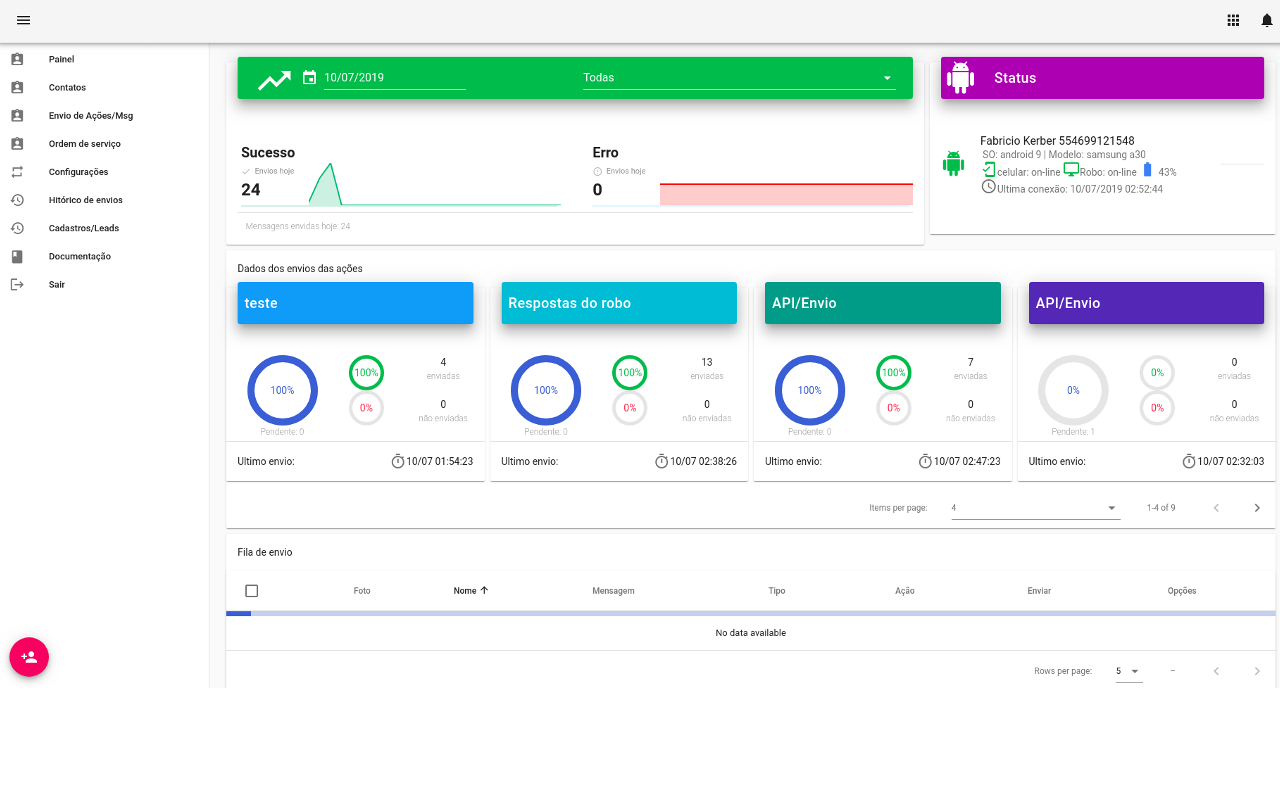Click the date field 10/07/2019

(395, 77)
